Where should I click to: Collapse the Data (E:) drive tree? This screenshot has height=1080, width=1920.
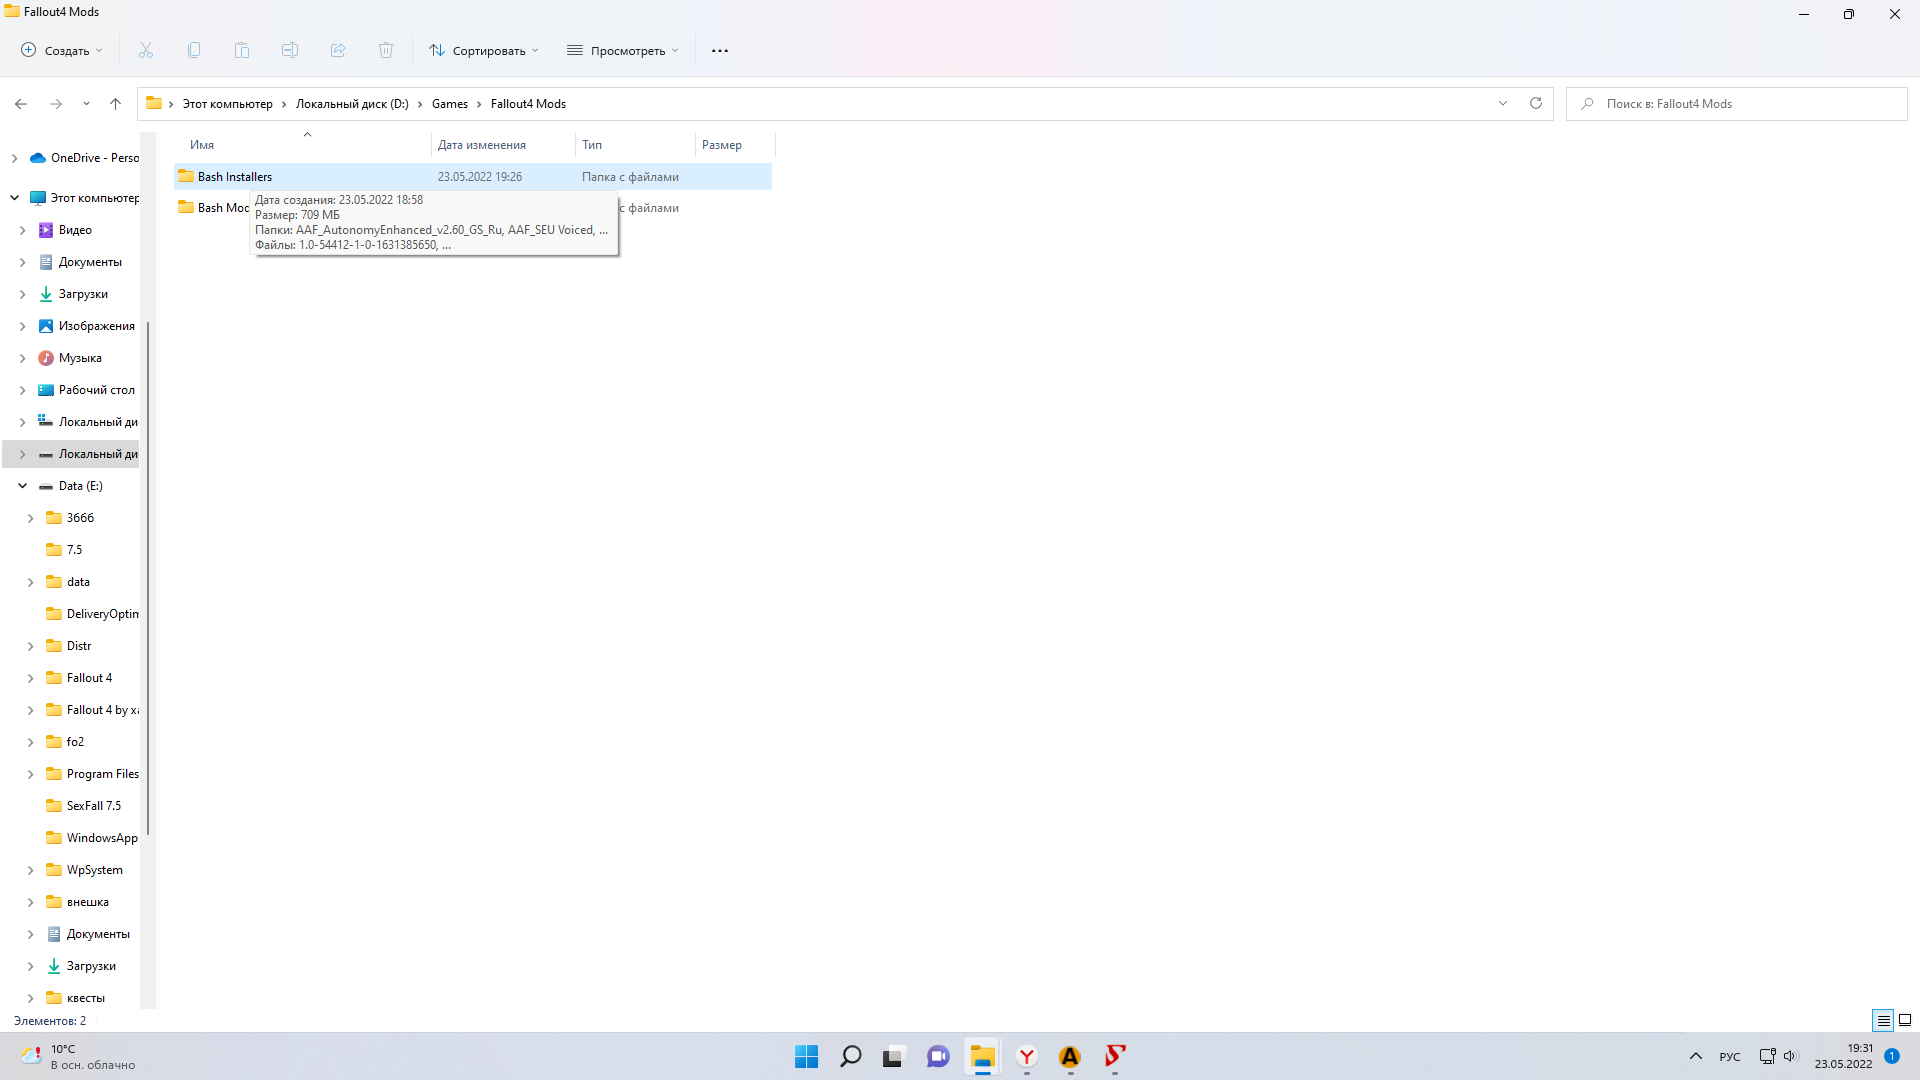point(22,486)
